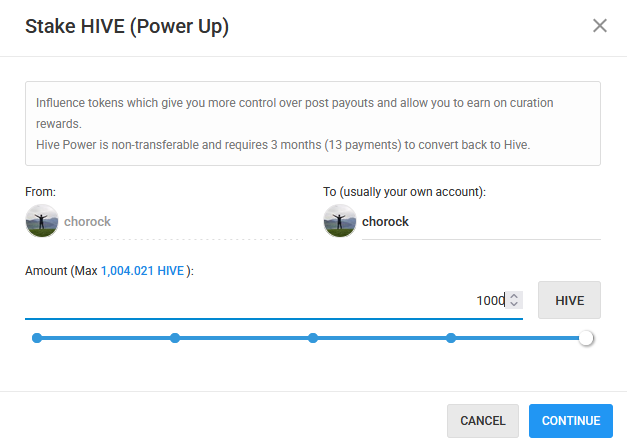Click the HIVE currency button
The height and width of the screenshot is (446, 627).
pyautogui.click(x=569, y=300)
